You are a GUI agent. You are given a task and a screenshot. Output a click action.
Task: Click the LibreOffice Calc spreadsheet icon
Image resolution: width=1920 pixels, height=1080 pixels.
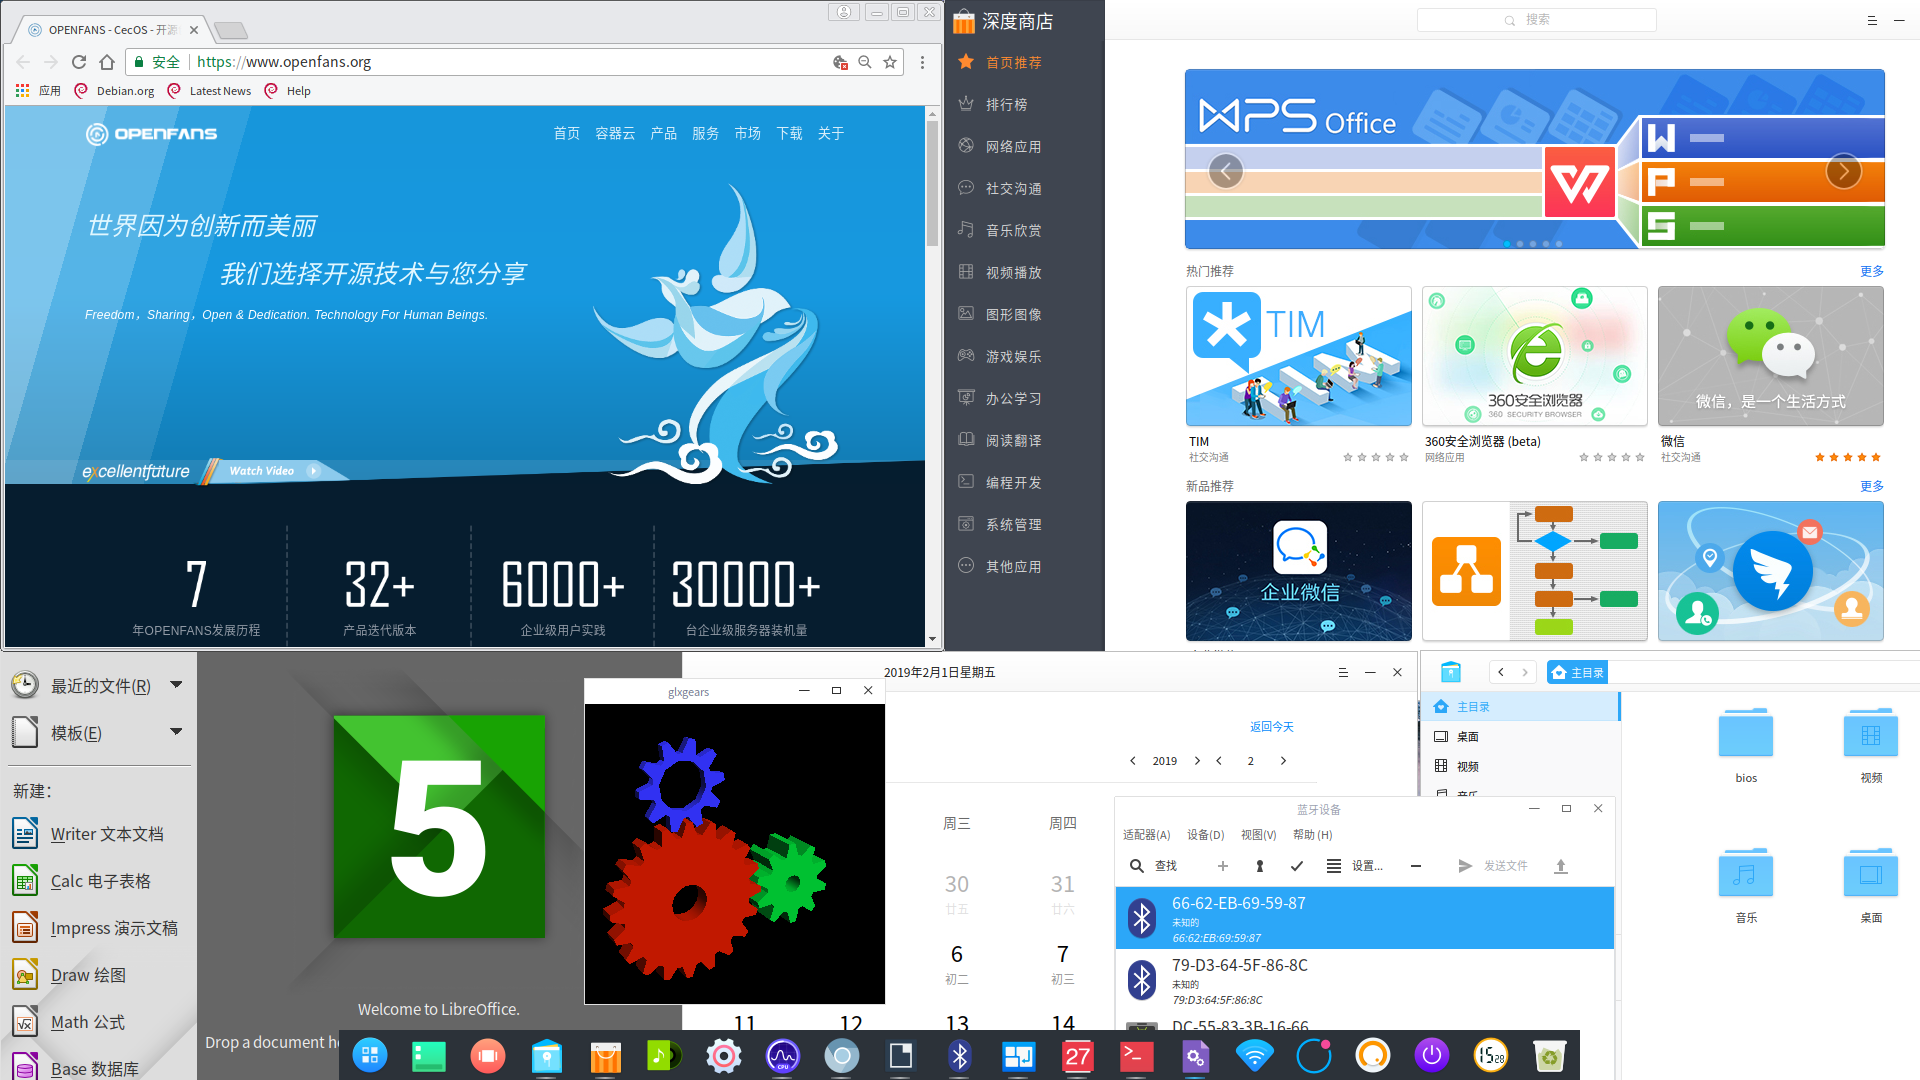pos(24,880)
